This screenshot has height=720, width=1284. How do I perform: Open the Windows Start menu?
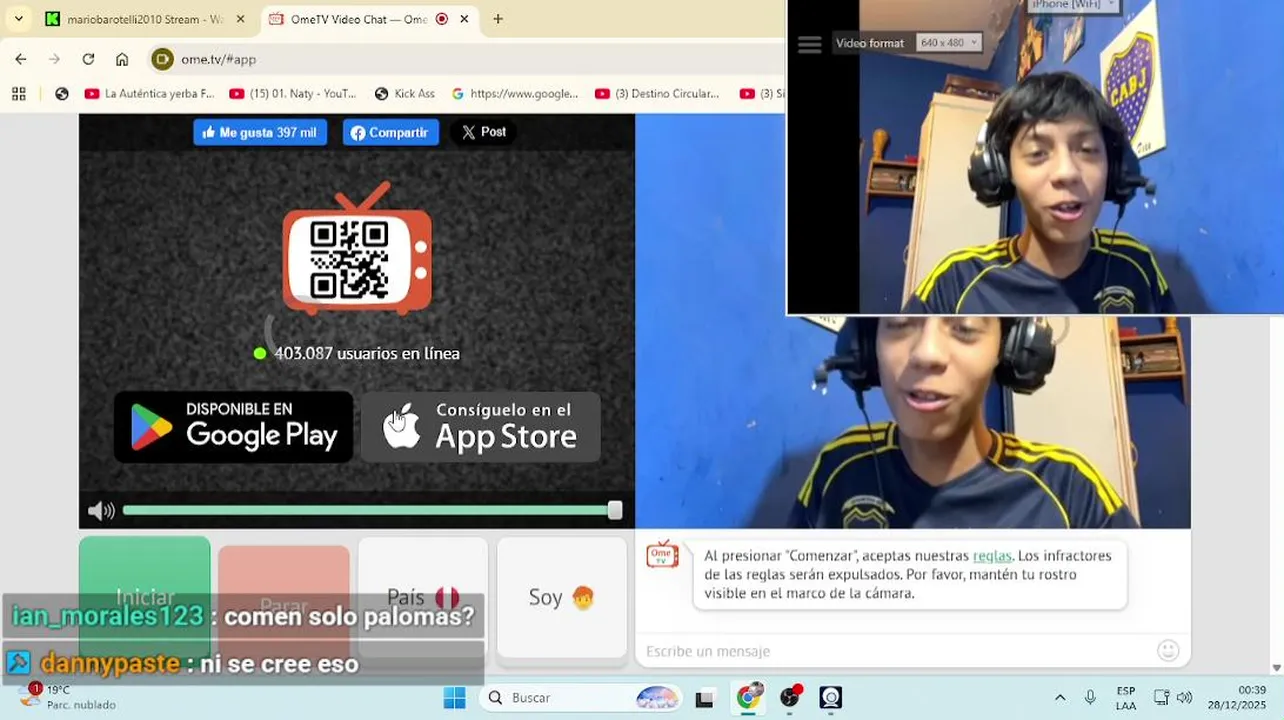click(454, 697)
